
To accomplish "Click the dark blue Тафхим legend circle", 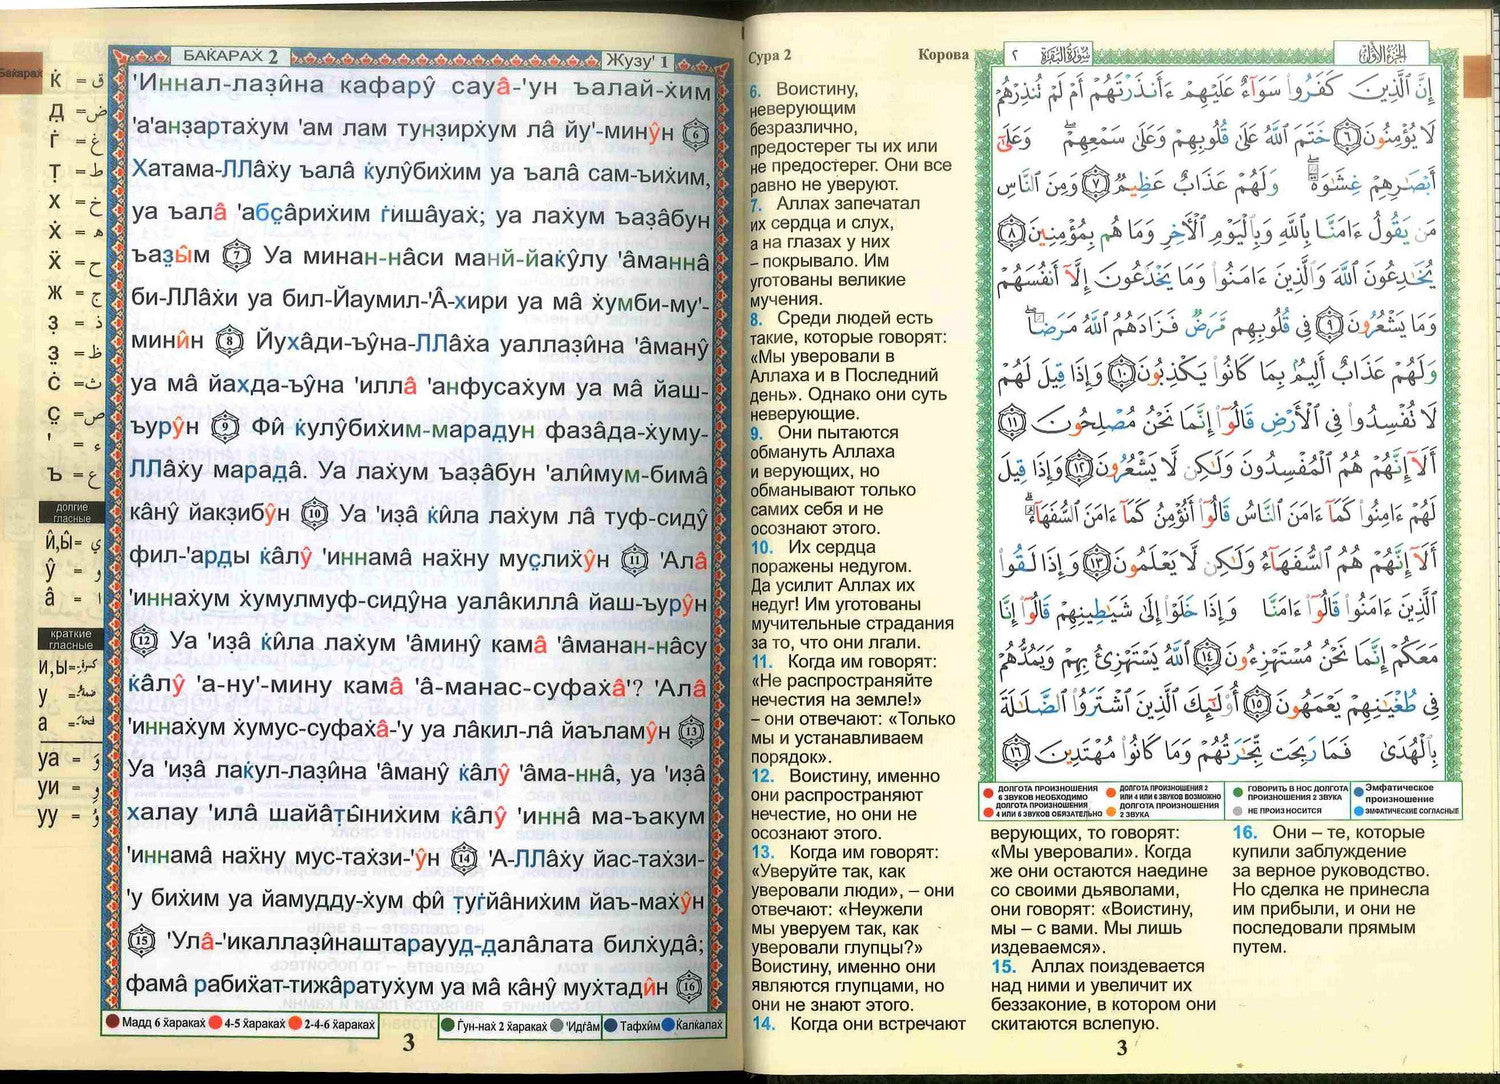I will 610,1025.
